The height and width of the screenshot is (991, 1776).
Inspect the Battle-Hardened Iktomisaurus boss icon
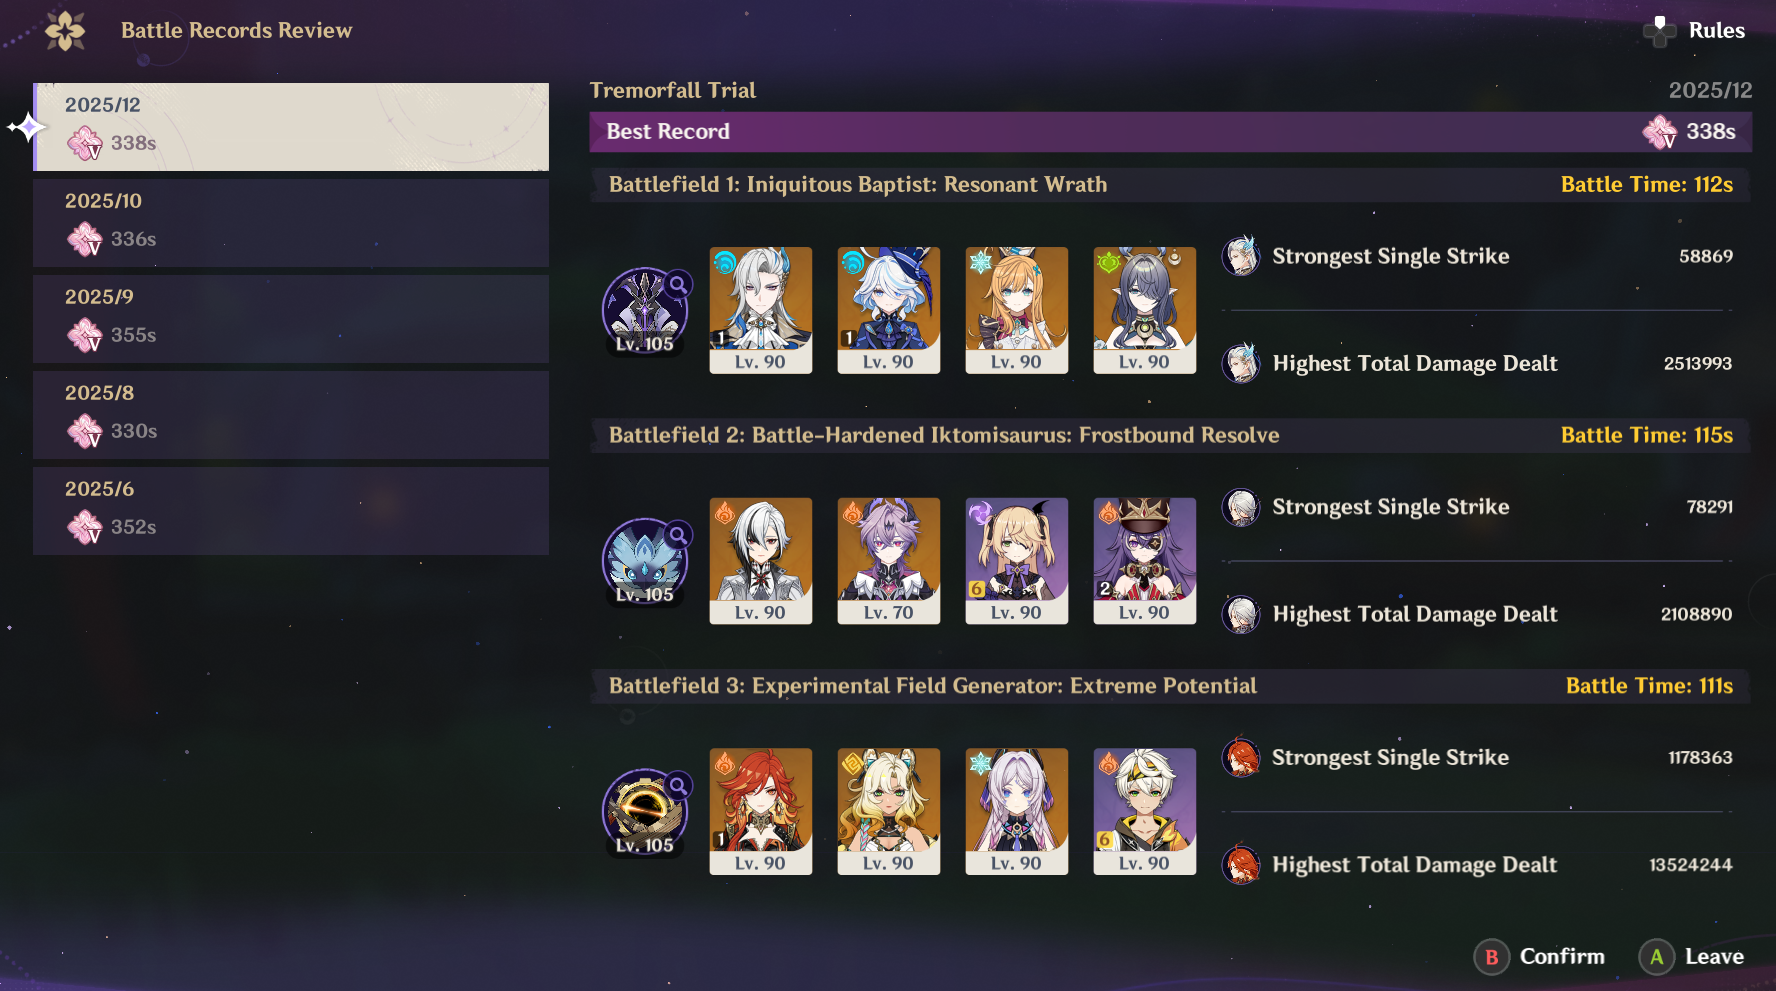click(645, 562)
